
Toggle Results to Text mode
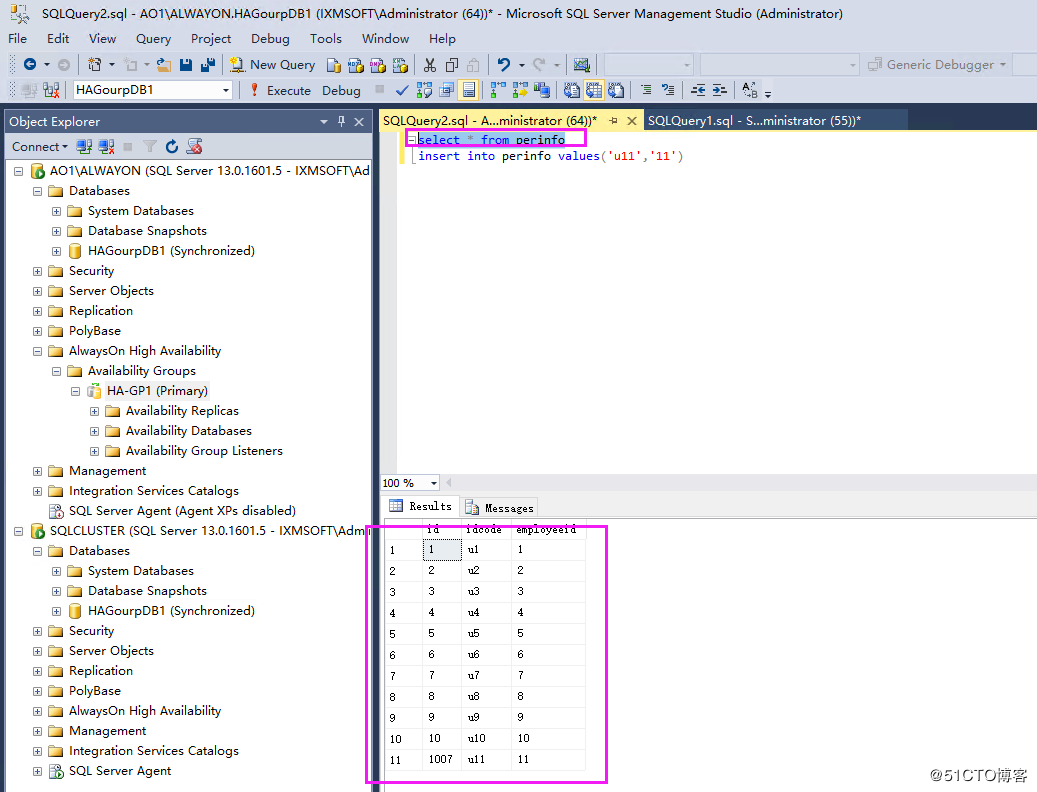[x=571, y=90]
